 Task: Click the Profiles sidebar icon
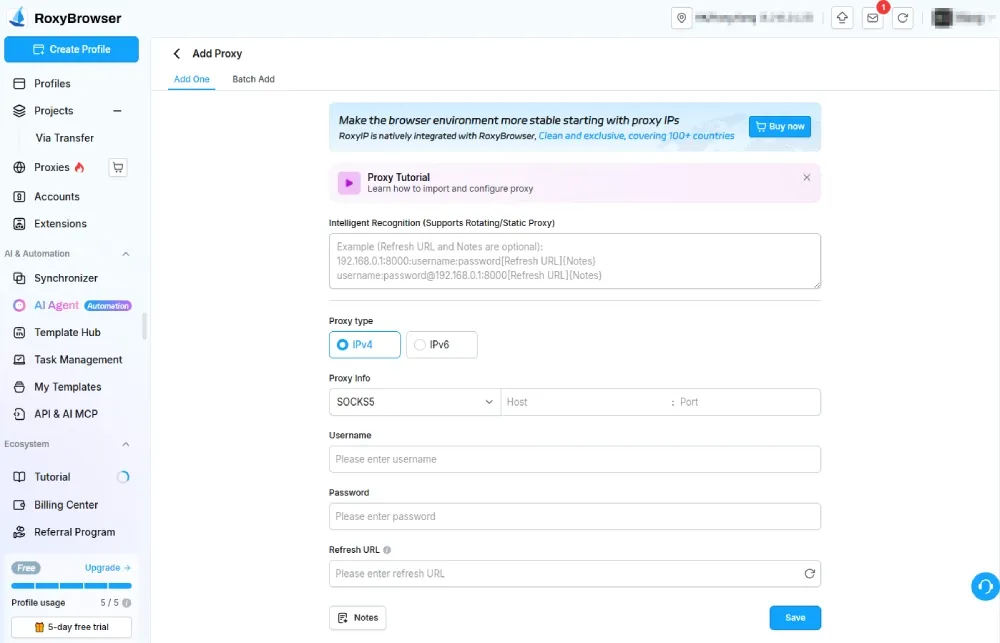(19, 84)
